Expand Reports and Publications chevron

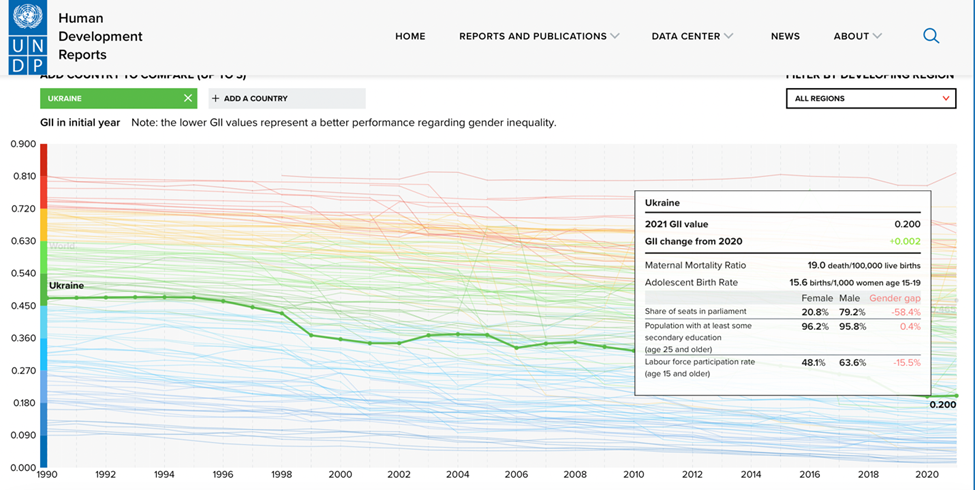click(x=615, y=36)
